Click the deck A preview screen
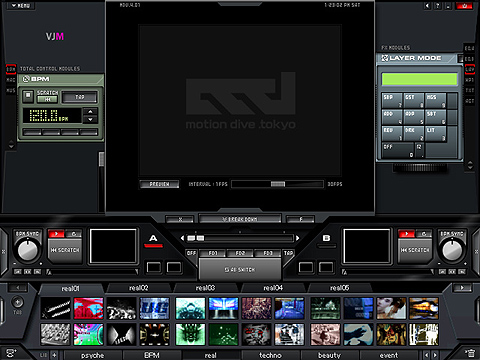480x360 pixels. [113, 246]
